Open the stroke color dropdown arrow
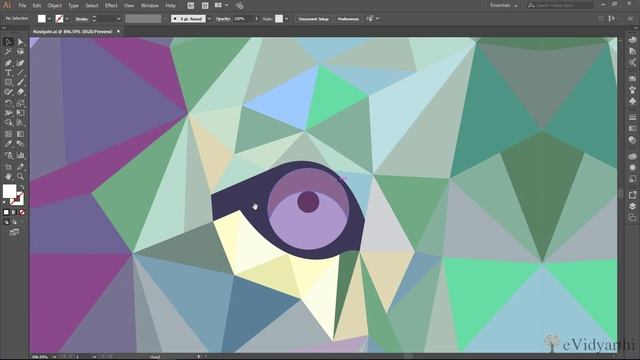Viewport: 640px width, 360px height. tap(67, 19)
